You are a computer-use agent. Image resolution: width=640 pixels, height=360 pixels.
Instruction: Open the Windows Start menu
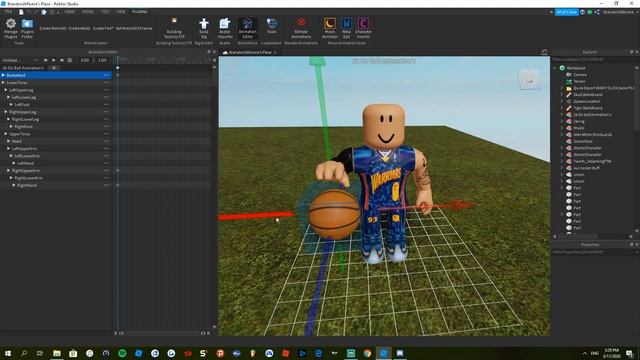pyautogui.click(x=8, y=353)
